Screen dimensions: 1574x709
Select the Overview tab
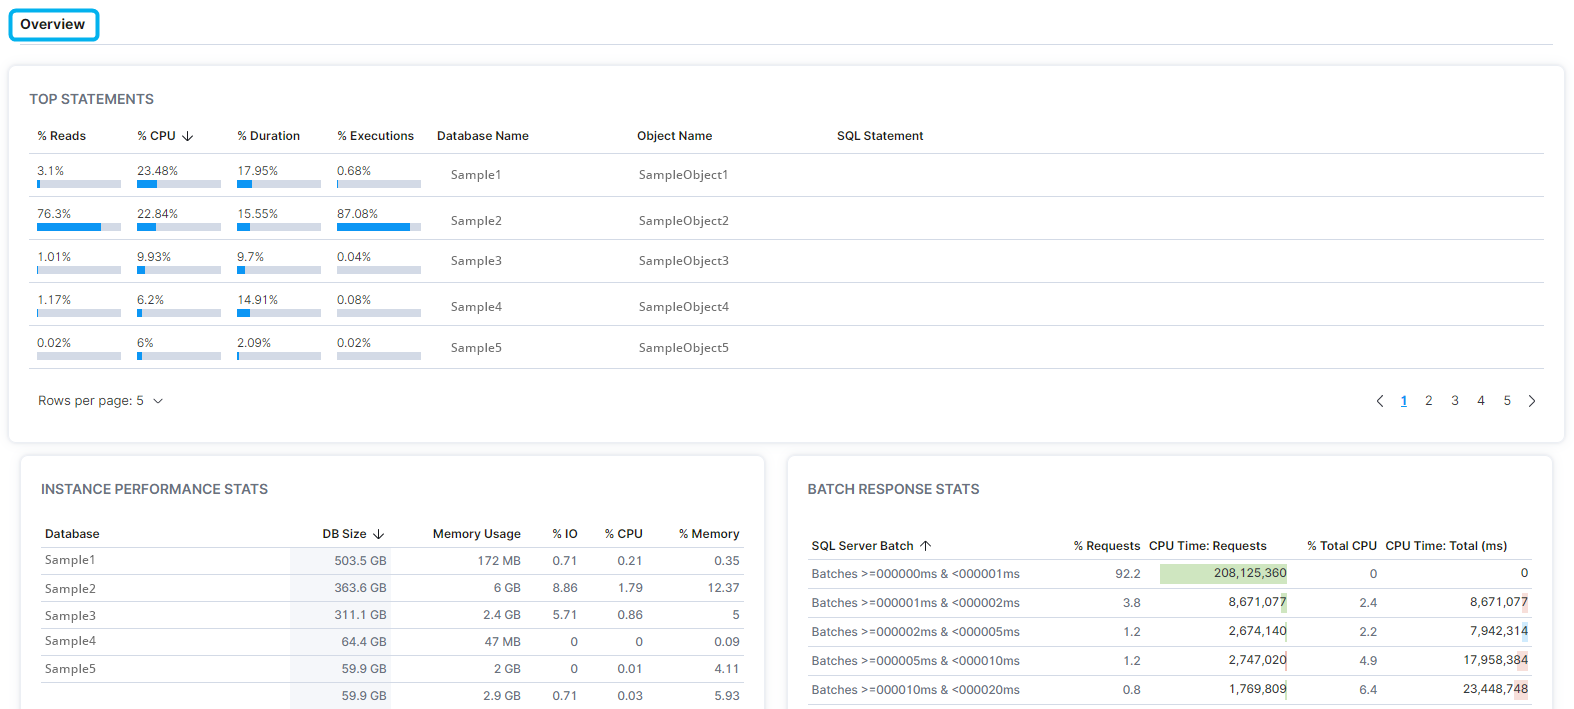point(53,25)
